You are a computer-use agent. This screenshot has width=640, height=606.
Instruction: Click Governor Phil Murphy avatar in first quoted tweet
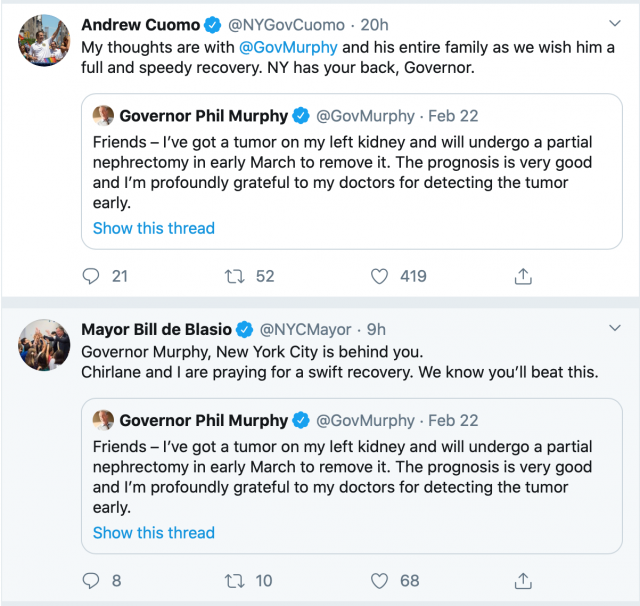coord(103,115)
